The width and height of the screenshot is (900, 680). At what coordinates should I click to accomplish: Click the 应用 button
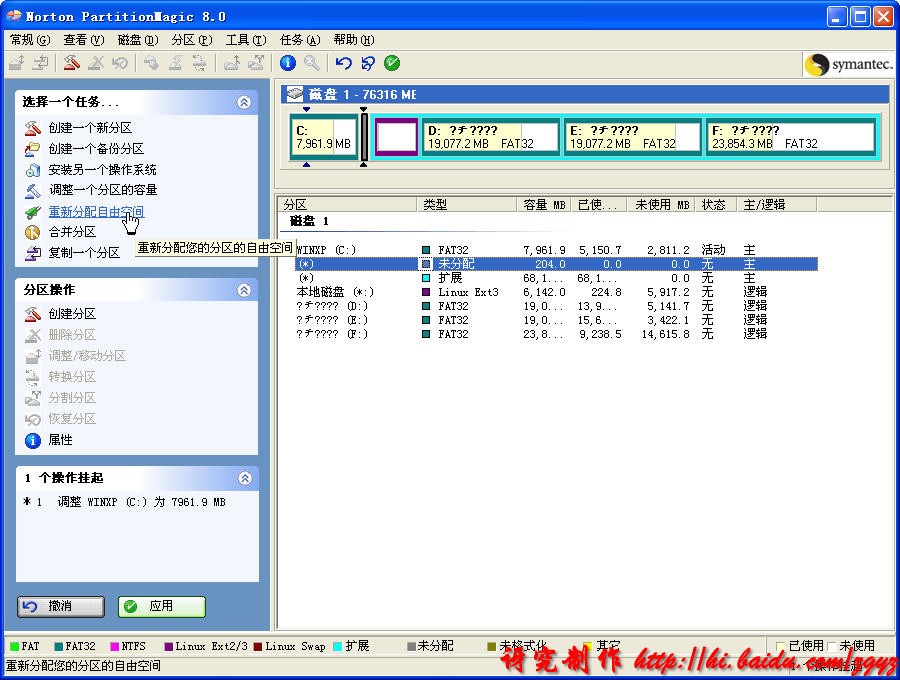pos(162,607)
